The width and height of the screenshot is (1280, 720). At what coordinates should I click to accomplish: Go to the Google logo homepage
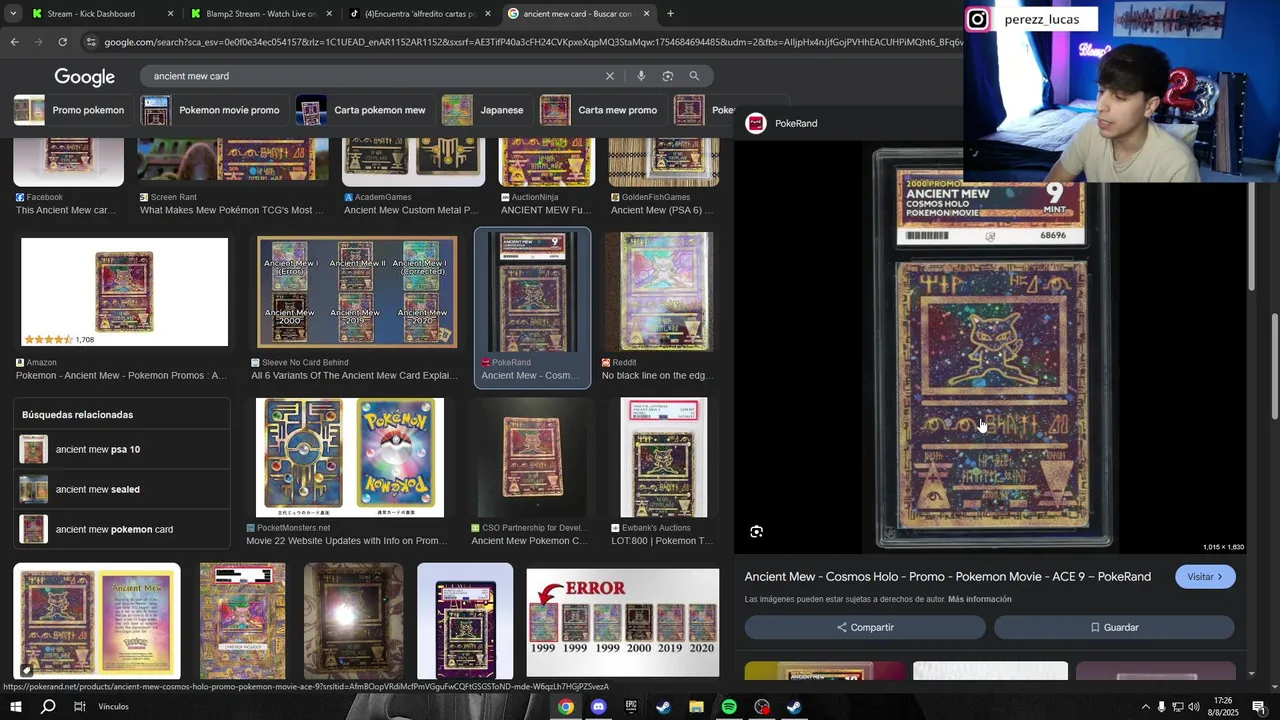click(x=84, y=77)
